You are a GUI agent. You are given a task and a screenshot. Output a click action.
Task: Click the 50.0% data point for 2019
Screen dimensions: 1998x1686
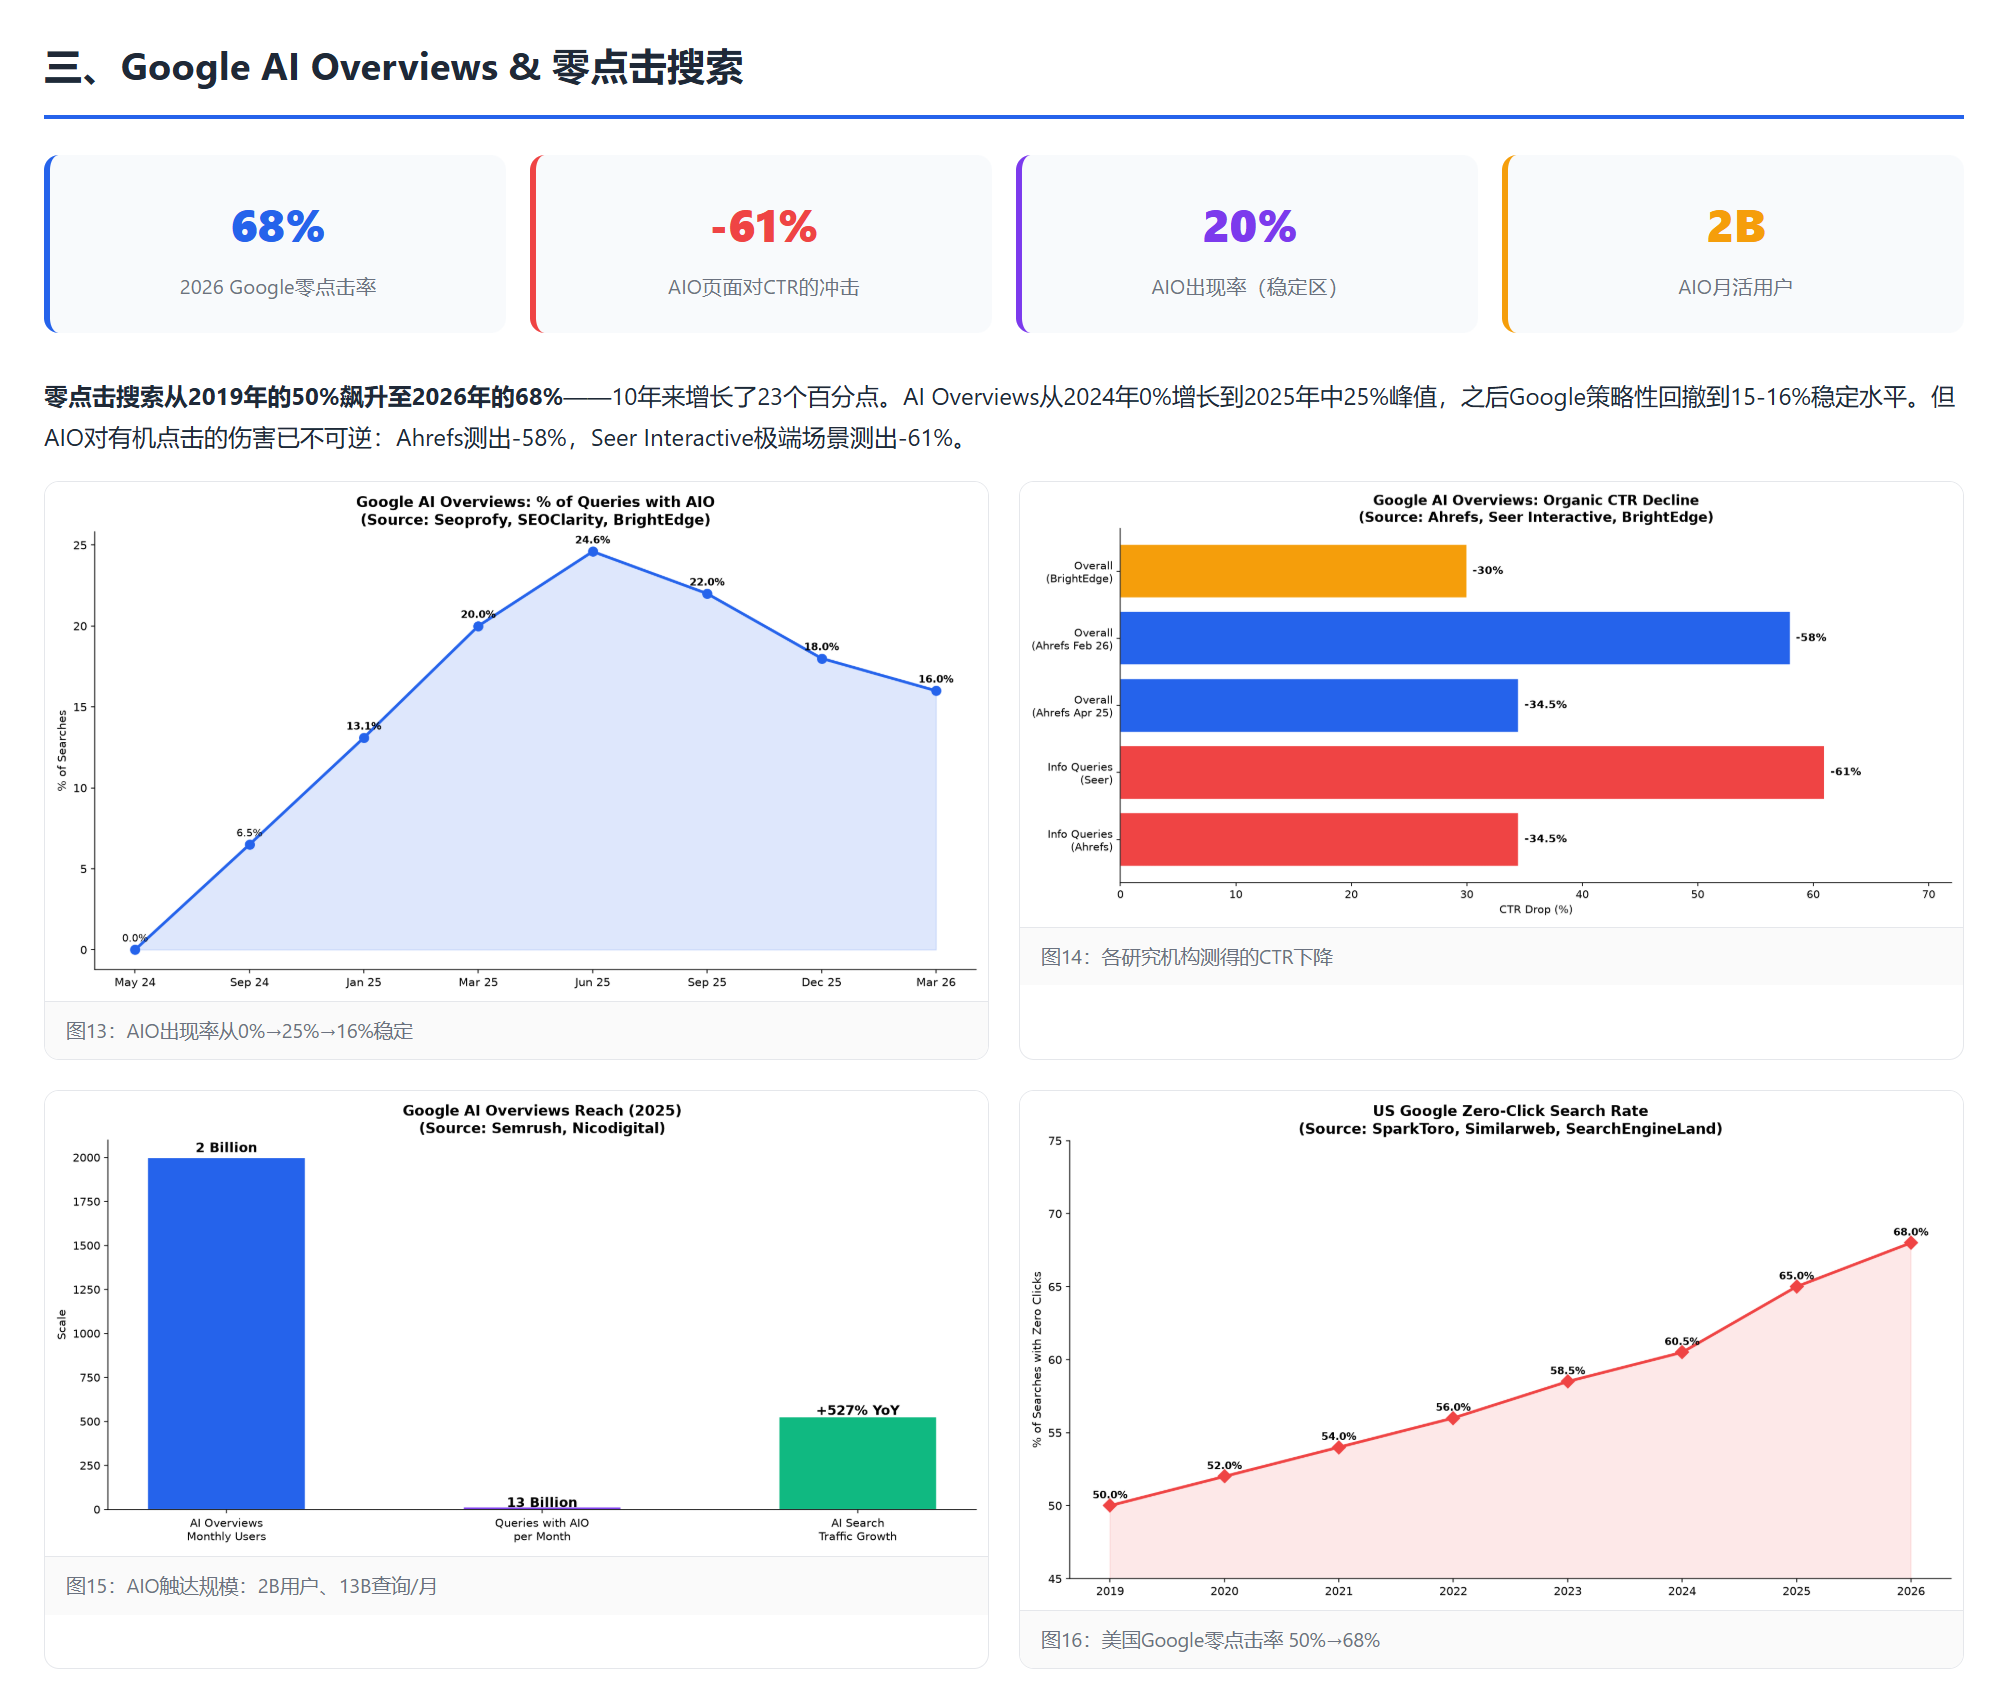point(1110,1505)
